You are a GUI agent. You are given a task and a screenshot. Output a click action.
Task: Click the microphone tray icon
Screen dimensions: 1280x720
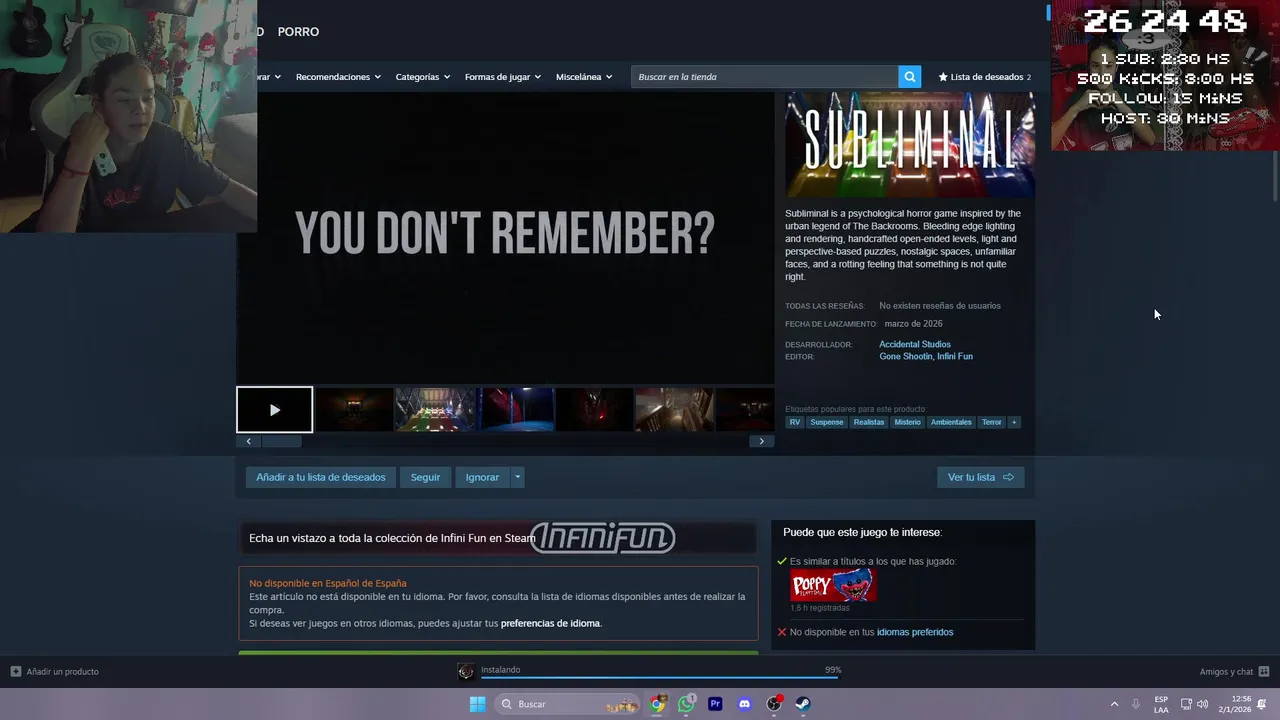coord(1136,704)
